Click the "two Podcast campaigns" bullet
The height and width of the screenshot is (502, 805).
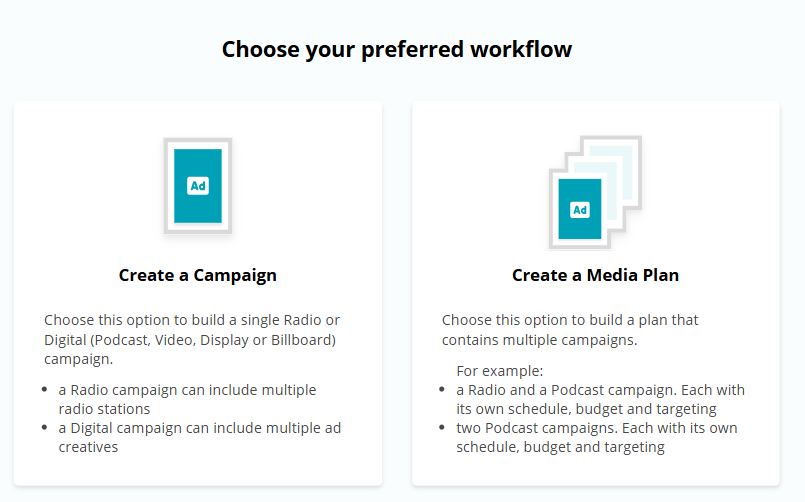click(596, 437)
